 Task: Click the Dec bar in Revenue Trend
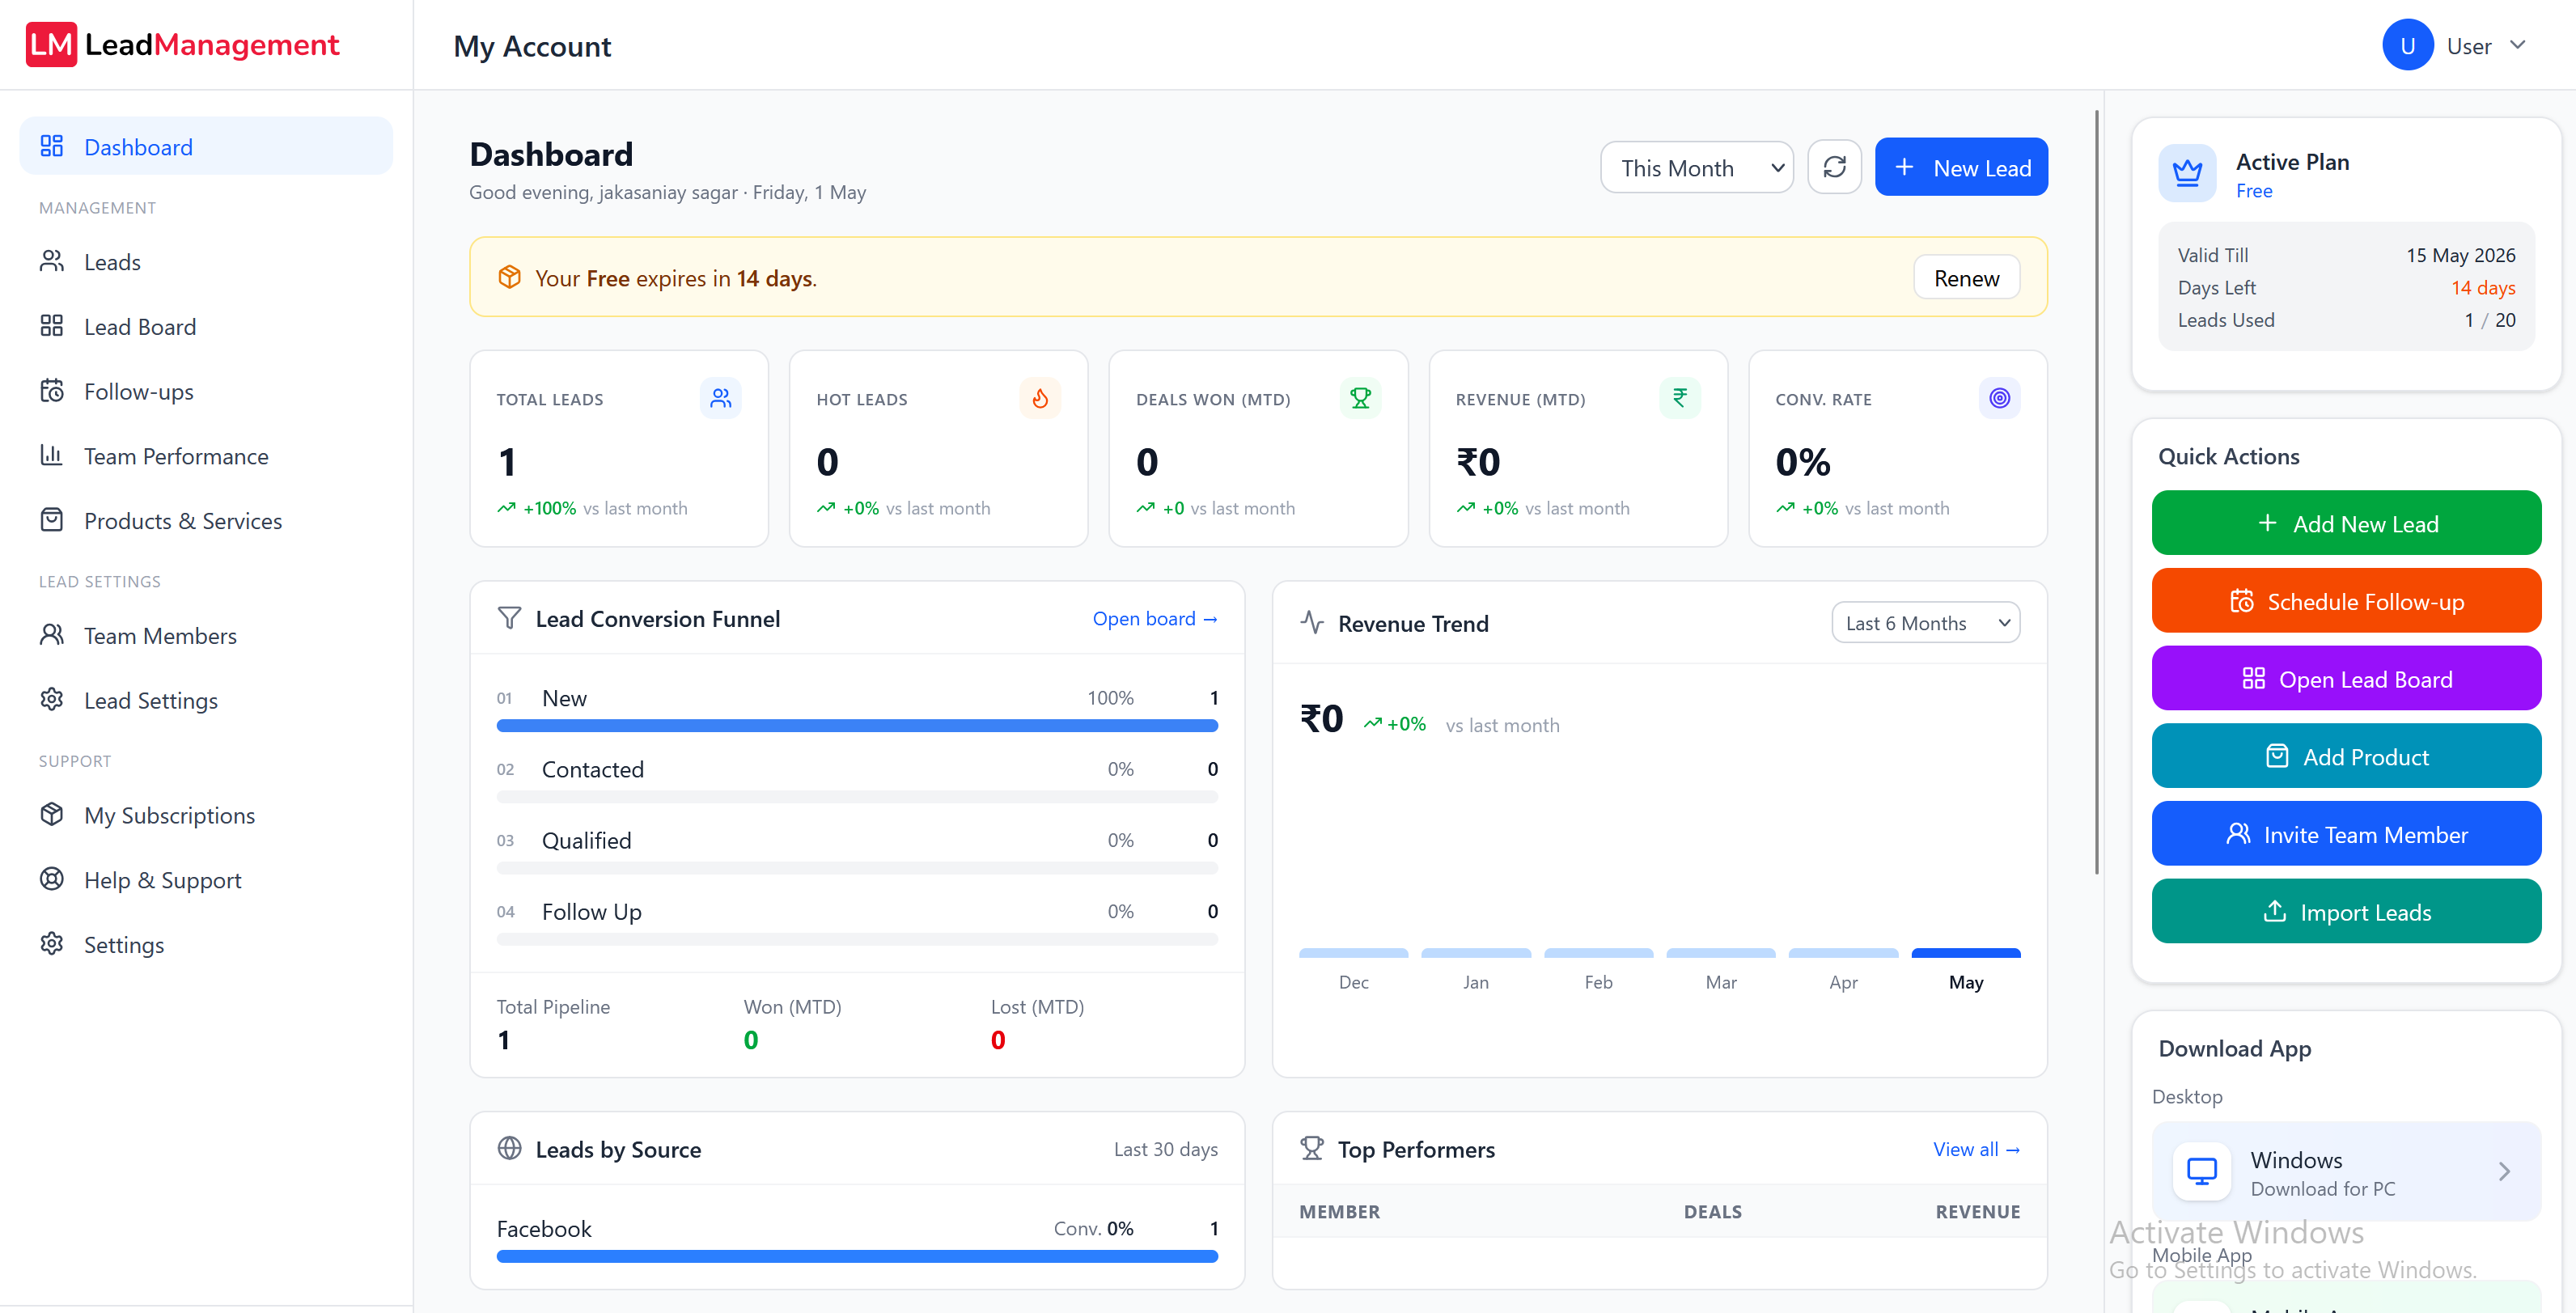[x=1353, y=953]
